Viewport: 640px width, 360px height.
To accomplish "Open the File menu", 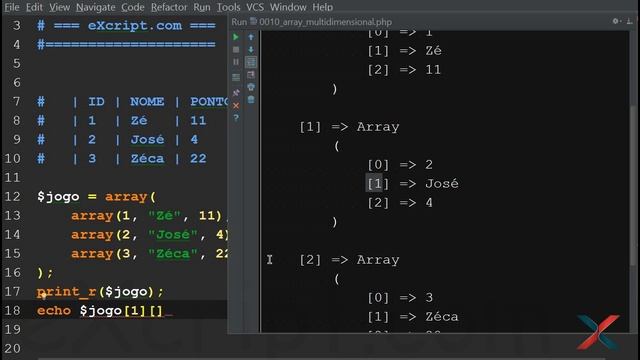I will coord(12,7).
